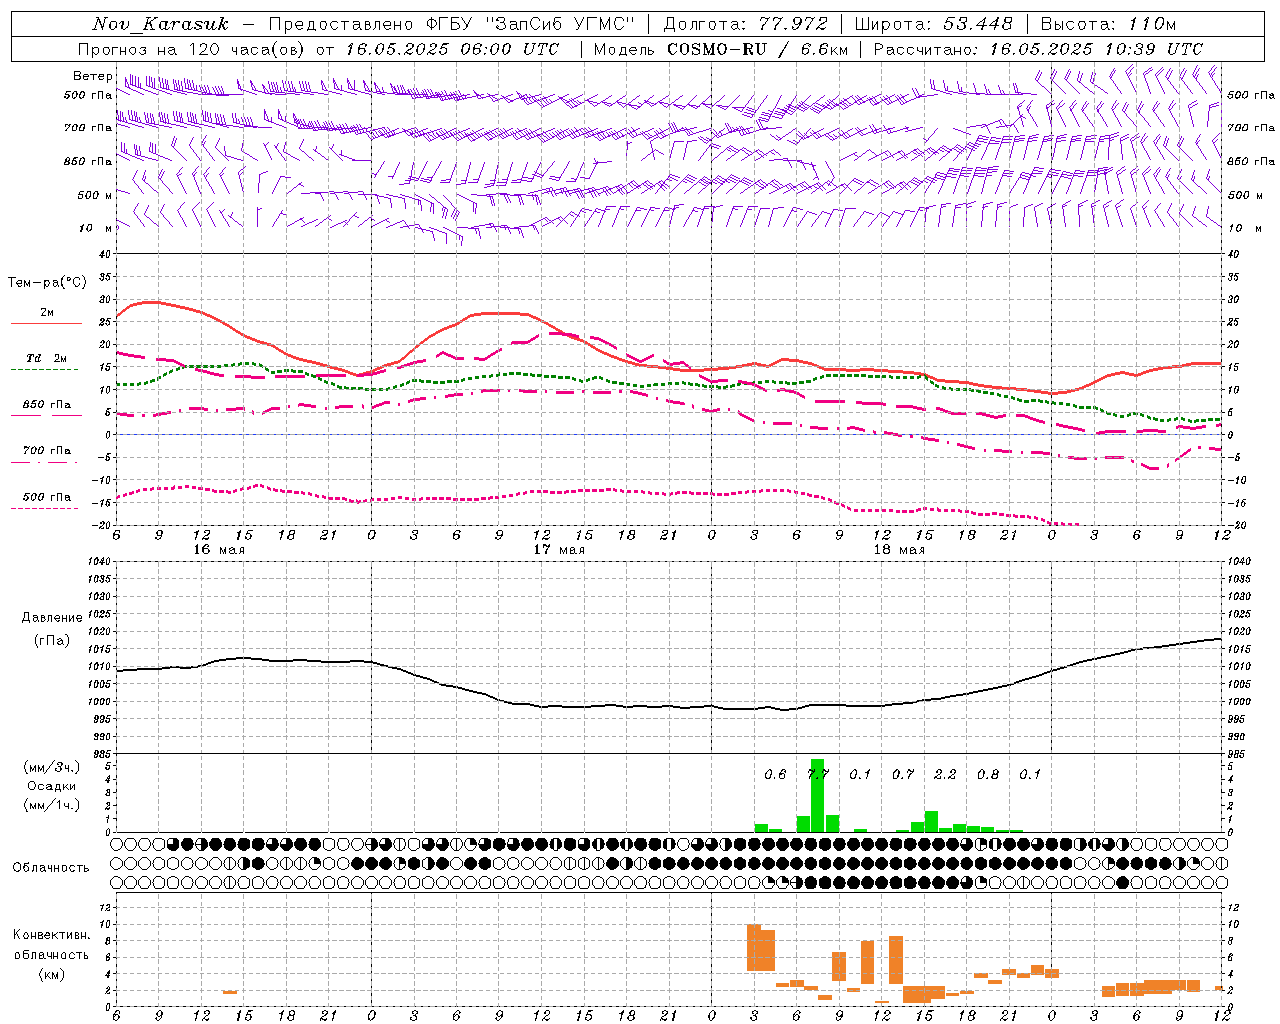Click the date label "16 мая"

219,550
